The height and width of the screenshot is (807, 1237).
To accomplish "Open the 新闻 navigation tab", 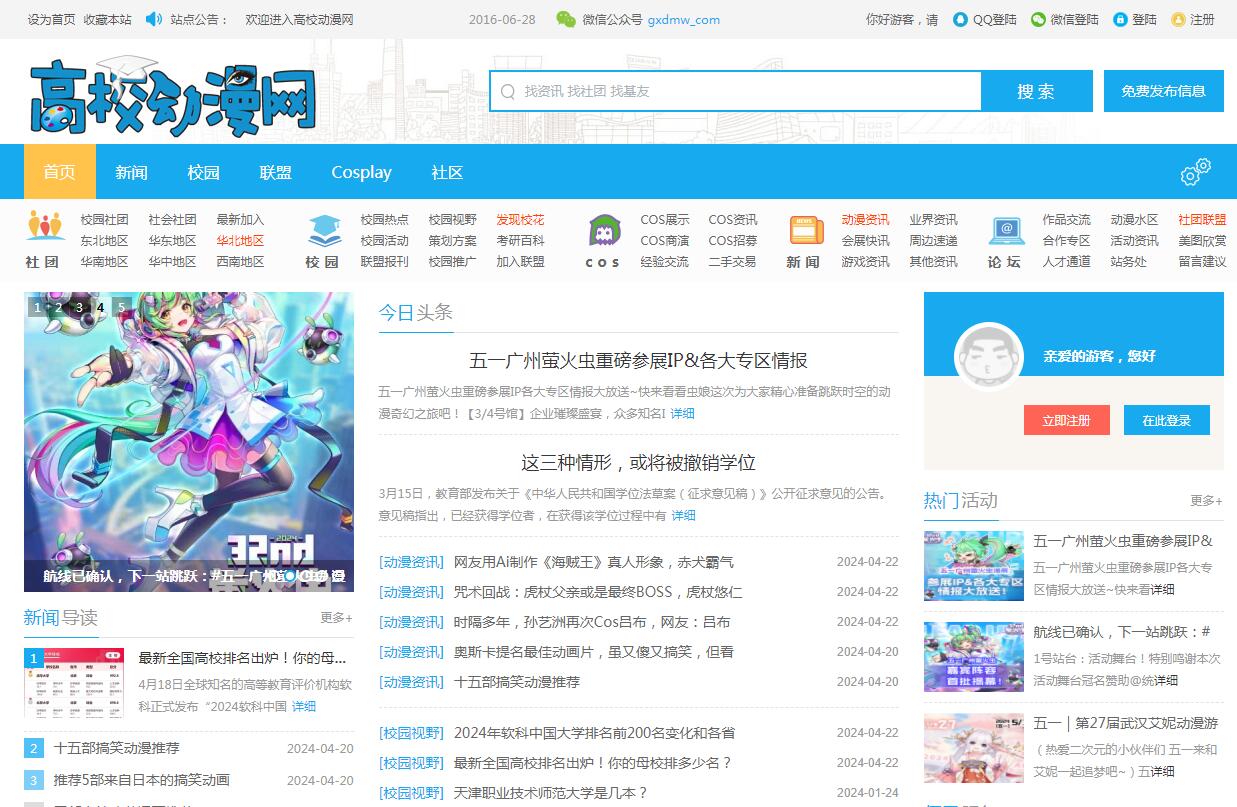I will 131,172.
